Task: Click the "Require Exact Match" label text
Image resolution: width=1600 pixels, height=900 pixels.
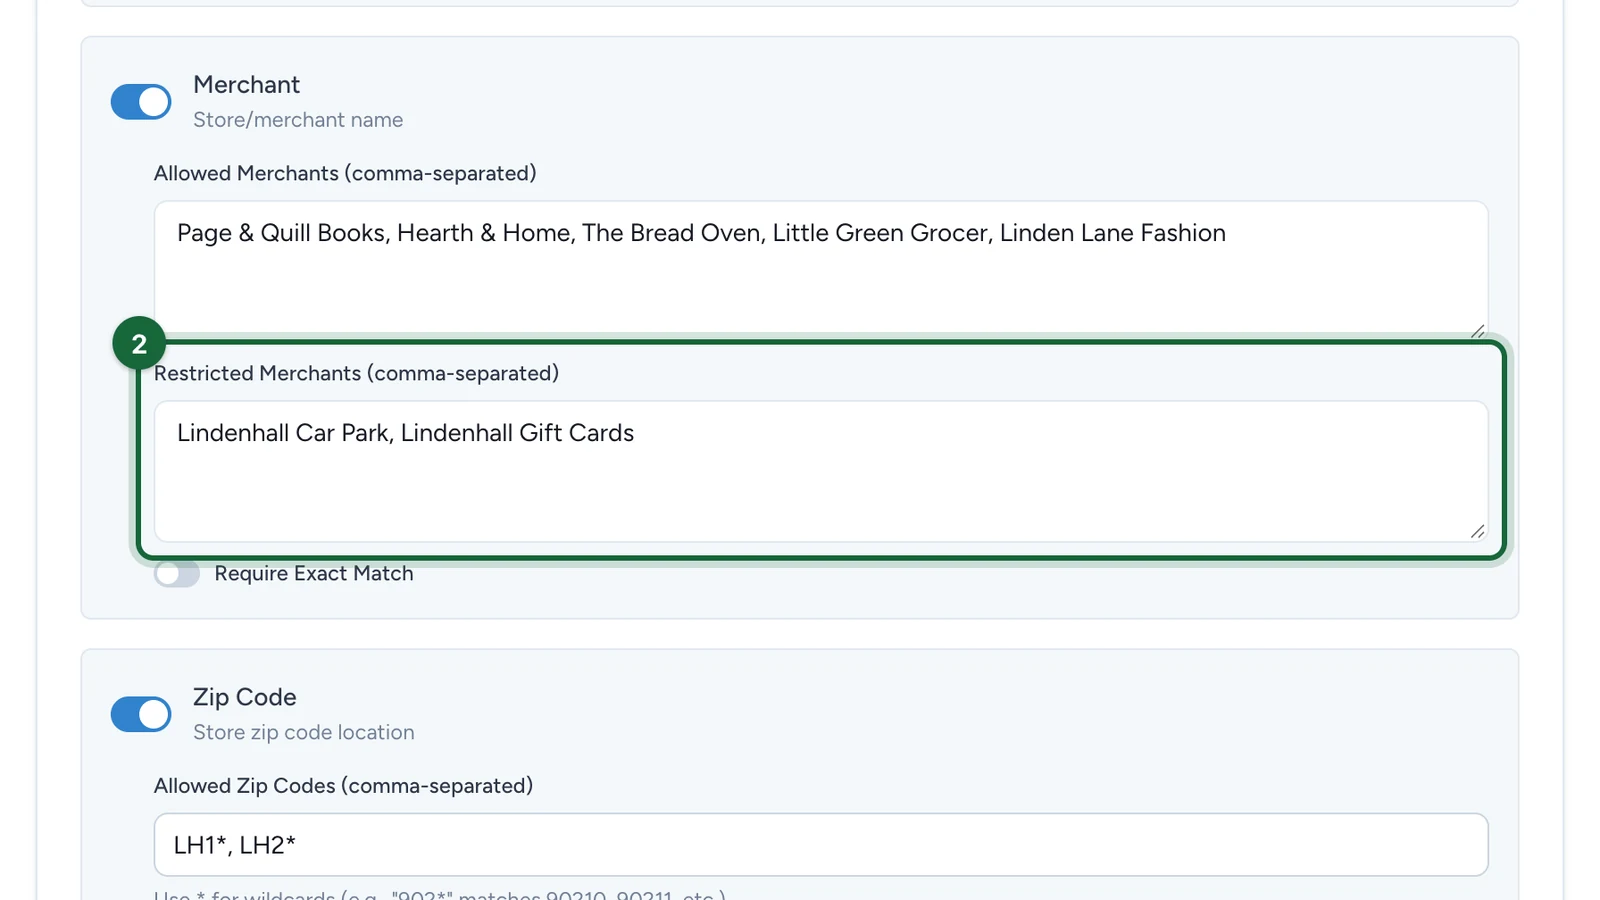Action: tap(314, 573)
